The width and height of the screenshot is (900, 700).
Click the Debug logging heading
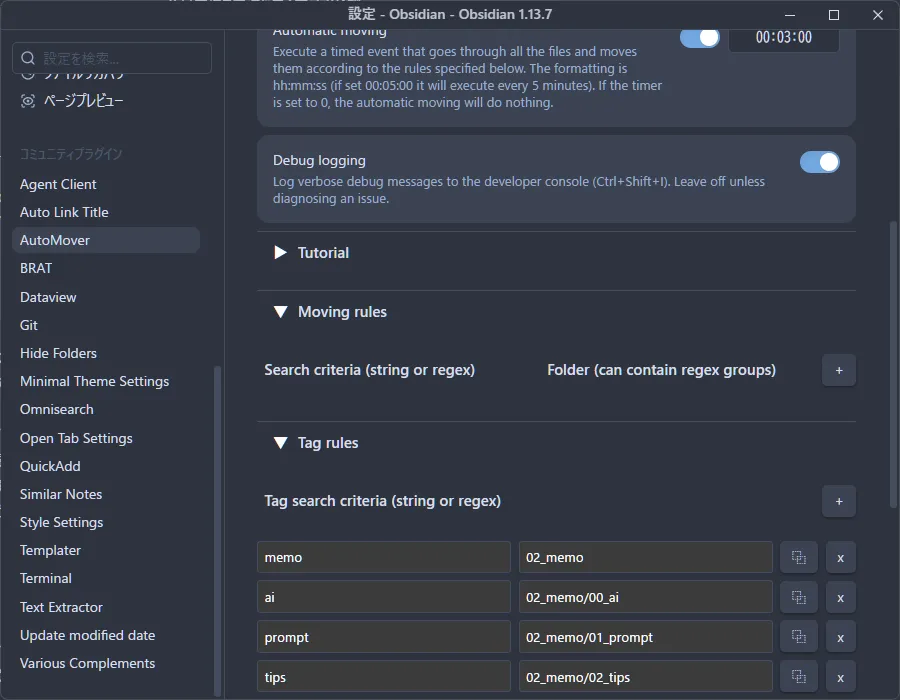tap(319, 161)
